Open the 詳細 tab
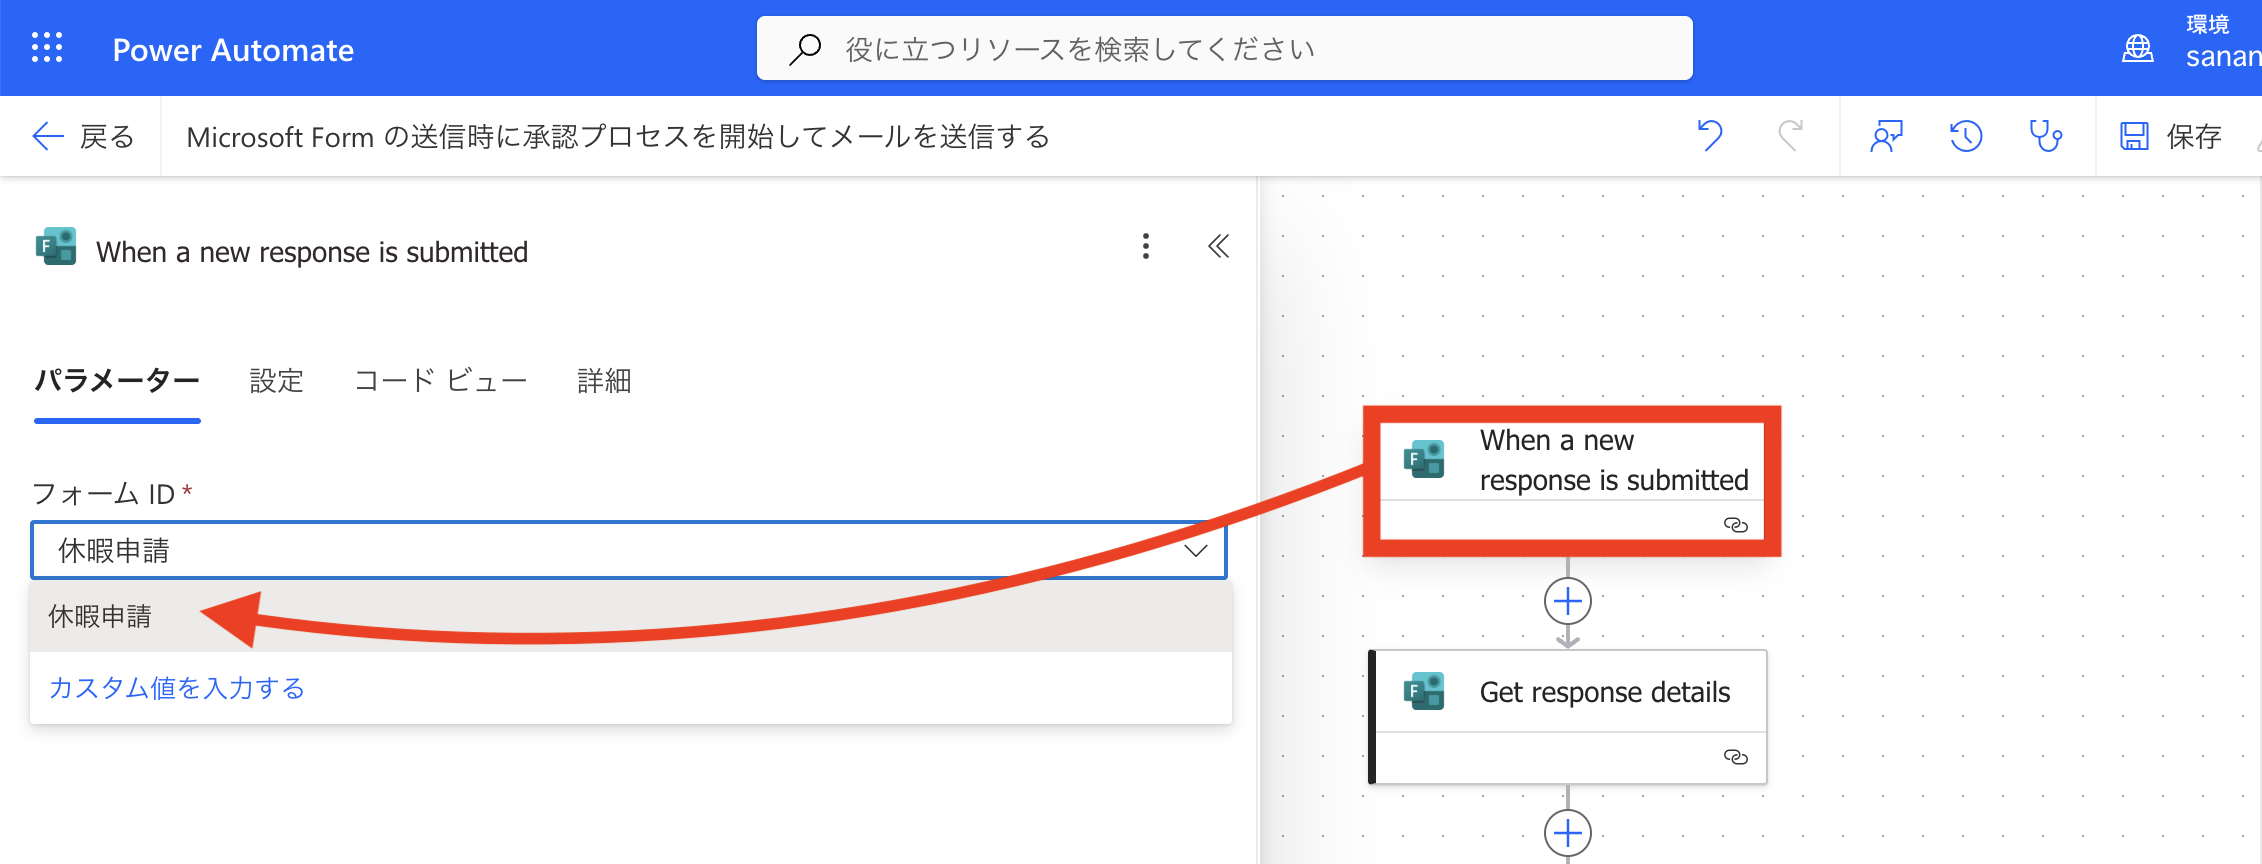 [x=604, y=380]
